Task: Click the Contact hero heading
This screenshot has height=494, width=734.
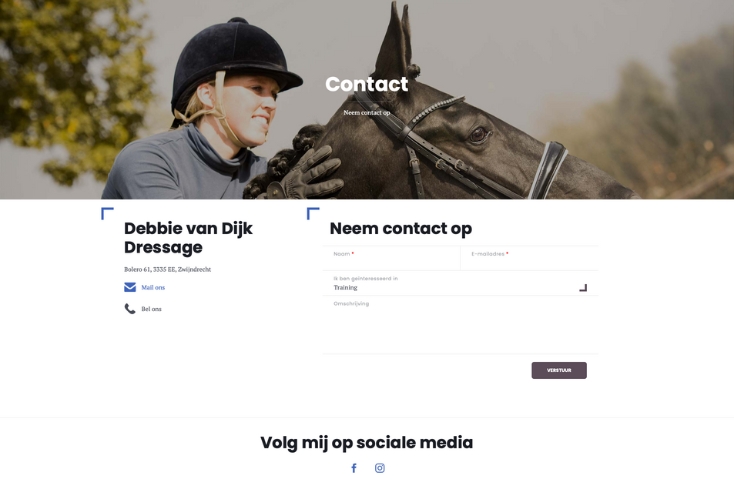Action: click(367, 84)
